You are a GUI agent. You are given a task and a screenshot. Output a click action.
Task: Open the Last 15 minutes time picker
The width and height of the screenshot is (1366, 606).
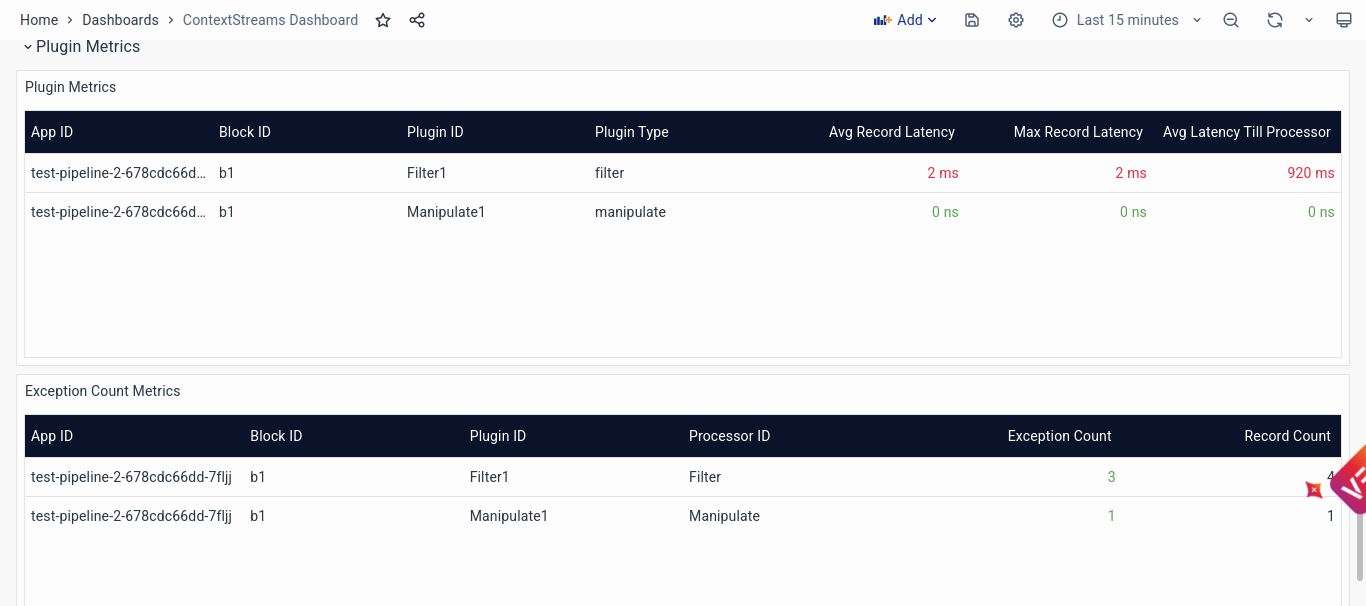[1126, 20]
